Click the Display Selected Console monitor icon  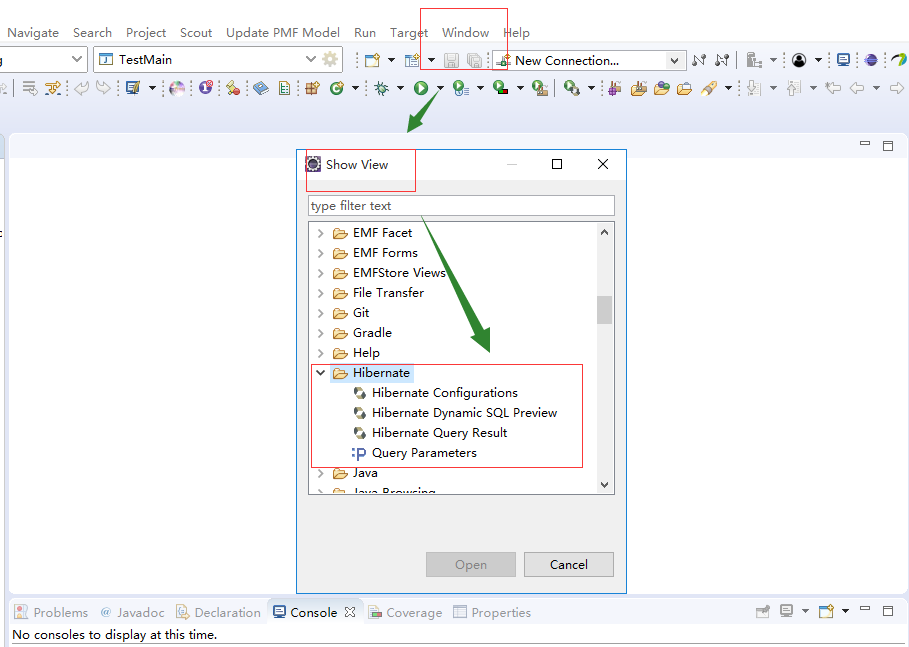click(787, 611)
